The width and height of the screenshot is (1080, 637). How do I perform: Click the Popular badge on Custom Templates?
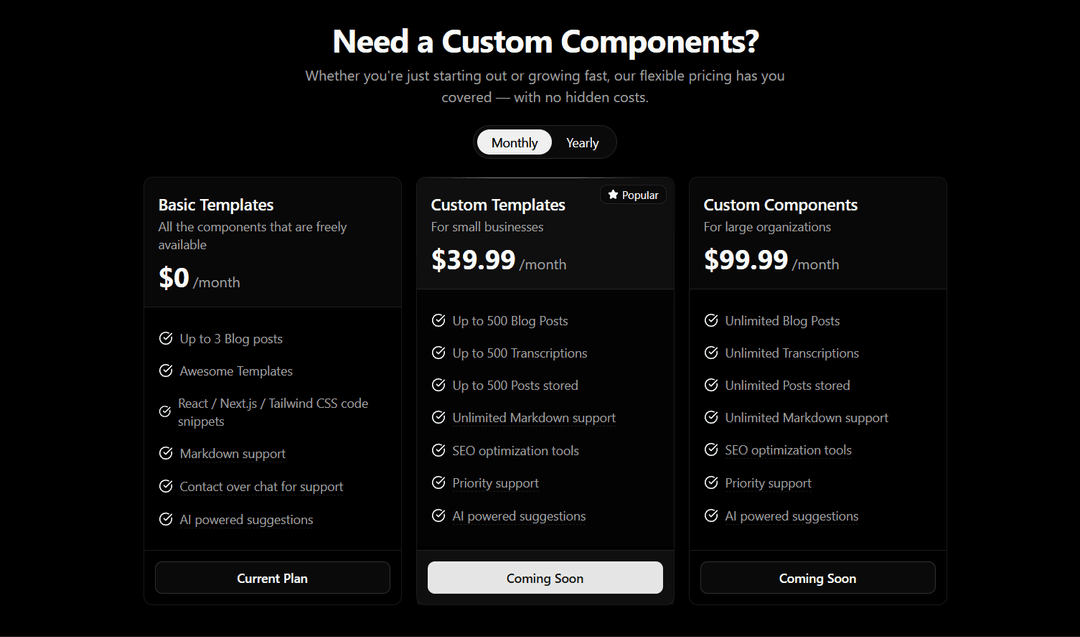point(632,194)
